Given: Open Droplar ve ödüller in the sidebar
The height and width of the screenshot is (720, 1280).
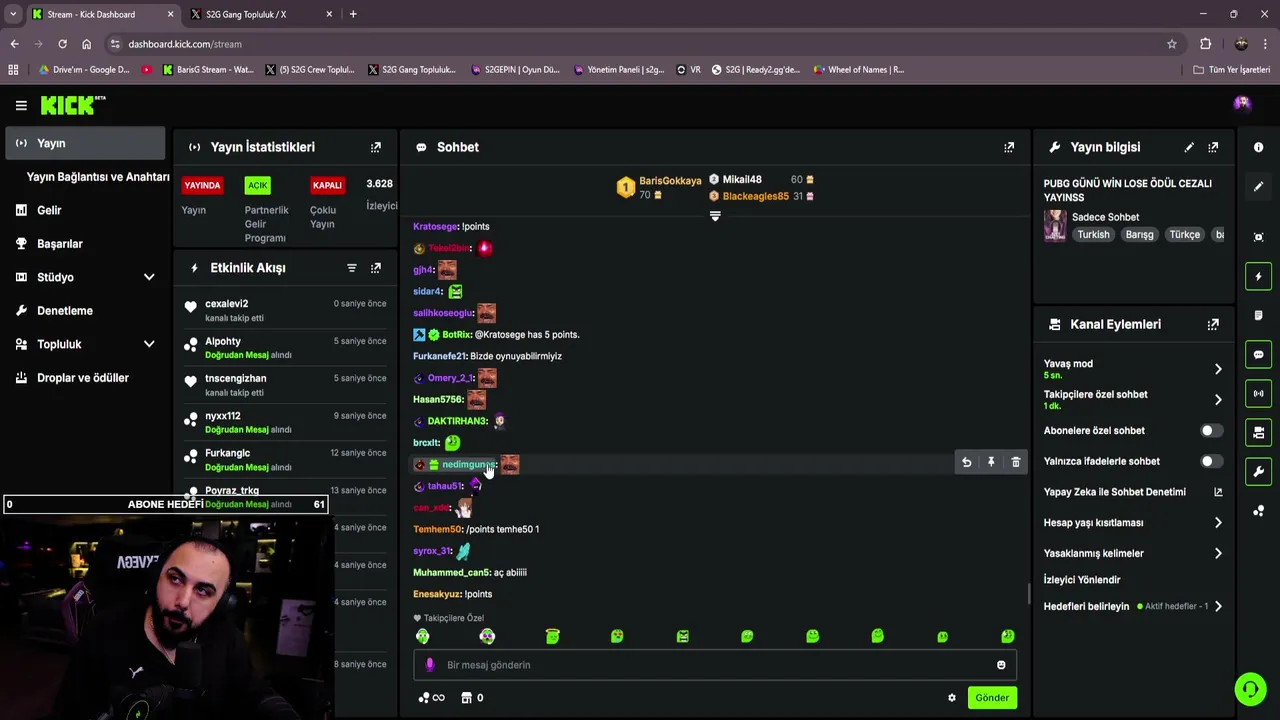Looking at the screenshot, I should 85,378.
